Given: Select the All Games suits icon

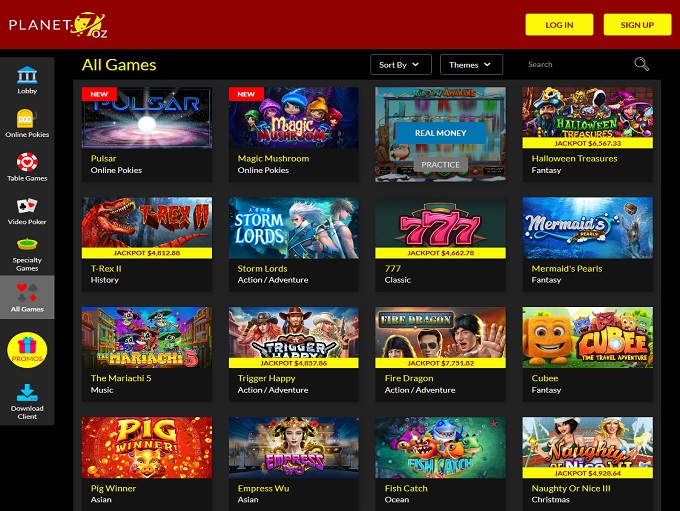Looking at the screenshot, I should point(27,292).
